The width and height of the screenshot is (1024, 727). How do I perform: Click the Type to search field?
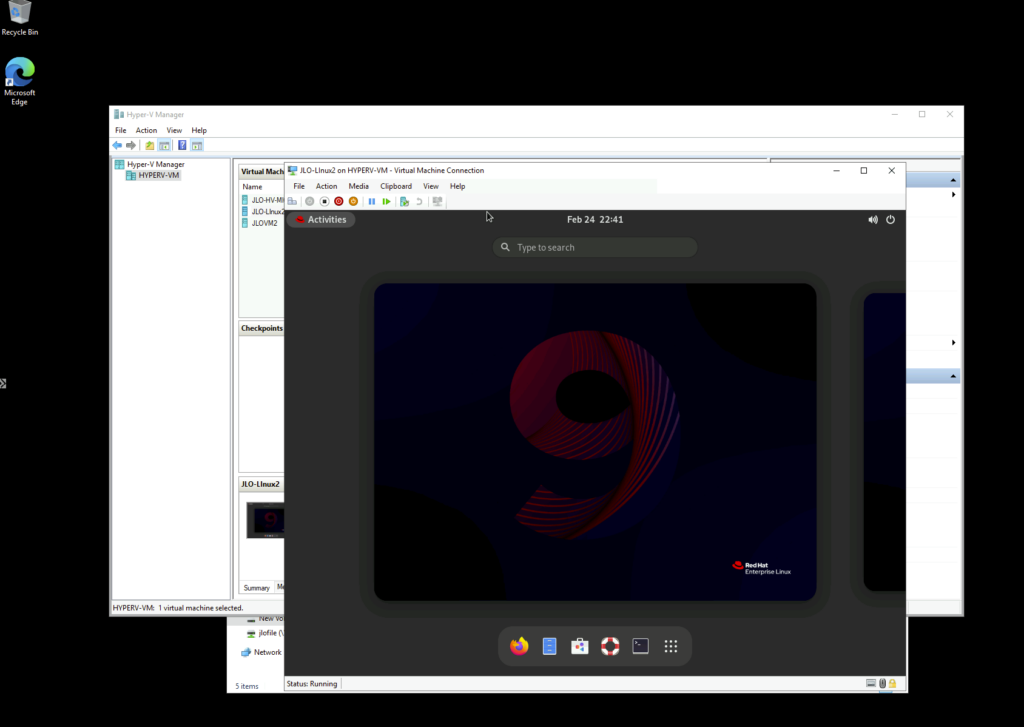[595, 247]
